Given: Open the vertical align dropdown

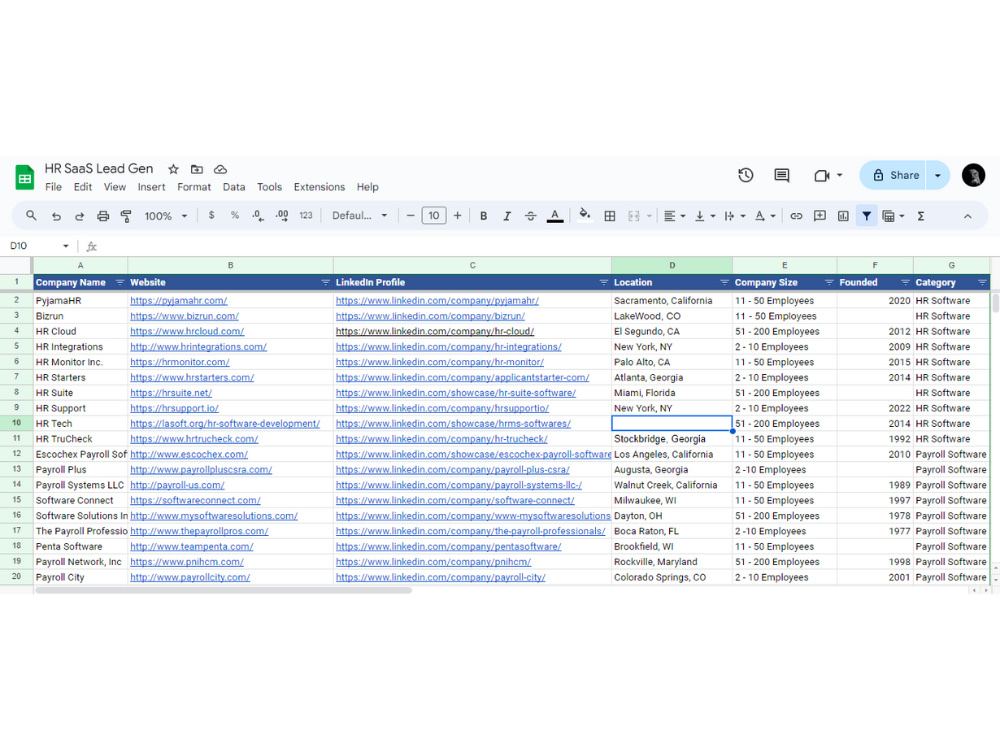Looking at the screenshot, I should point(705,216).
